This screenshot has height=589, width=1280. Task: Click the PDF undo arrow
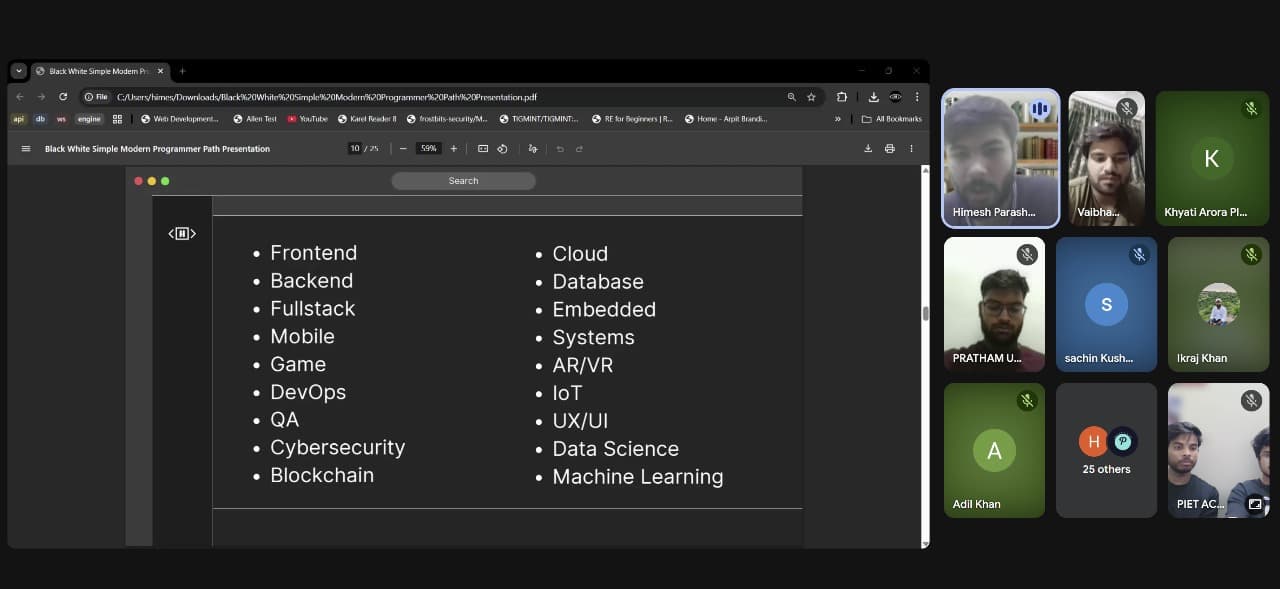[x=560, y=148]
